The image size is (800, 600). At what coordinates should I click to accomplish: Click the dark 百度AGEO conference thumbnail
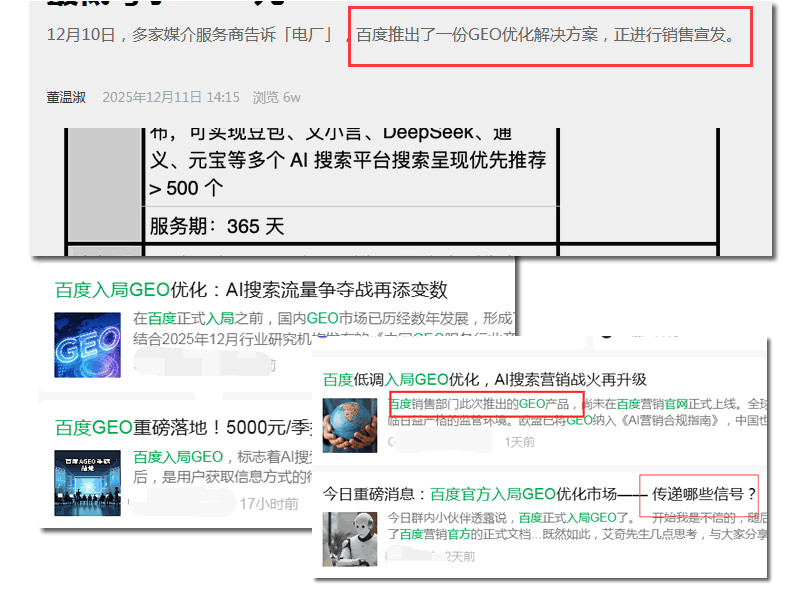[86, 484]
